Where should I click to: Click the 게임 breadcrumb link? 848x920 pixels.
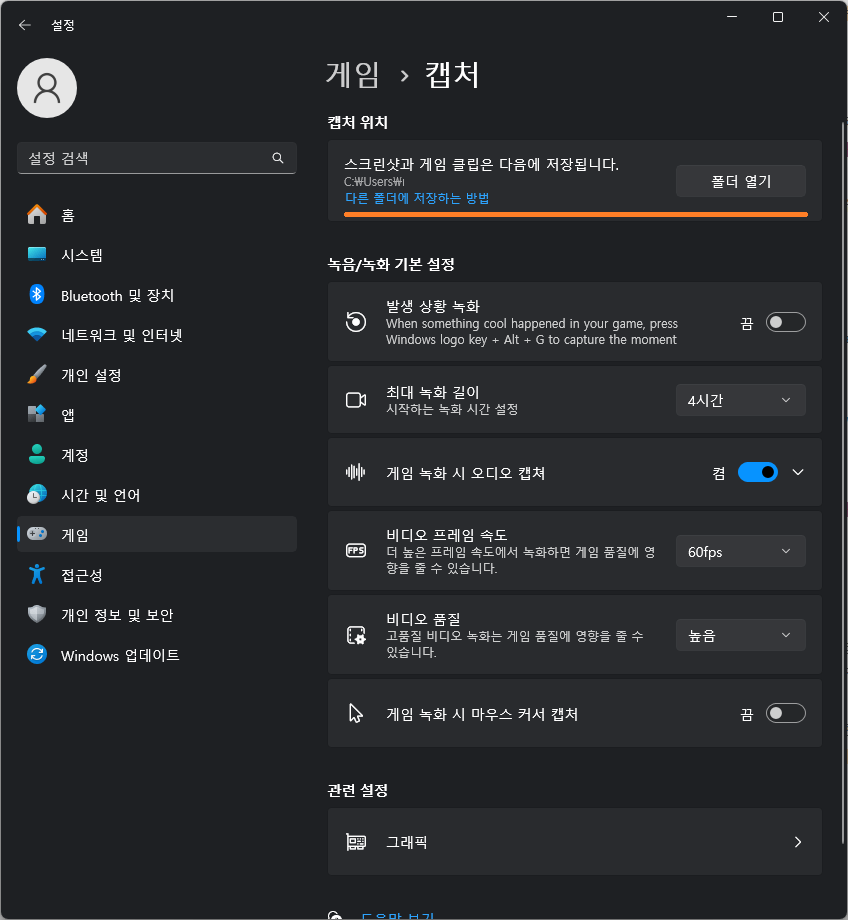[353, 75]
